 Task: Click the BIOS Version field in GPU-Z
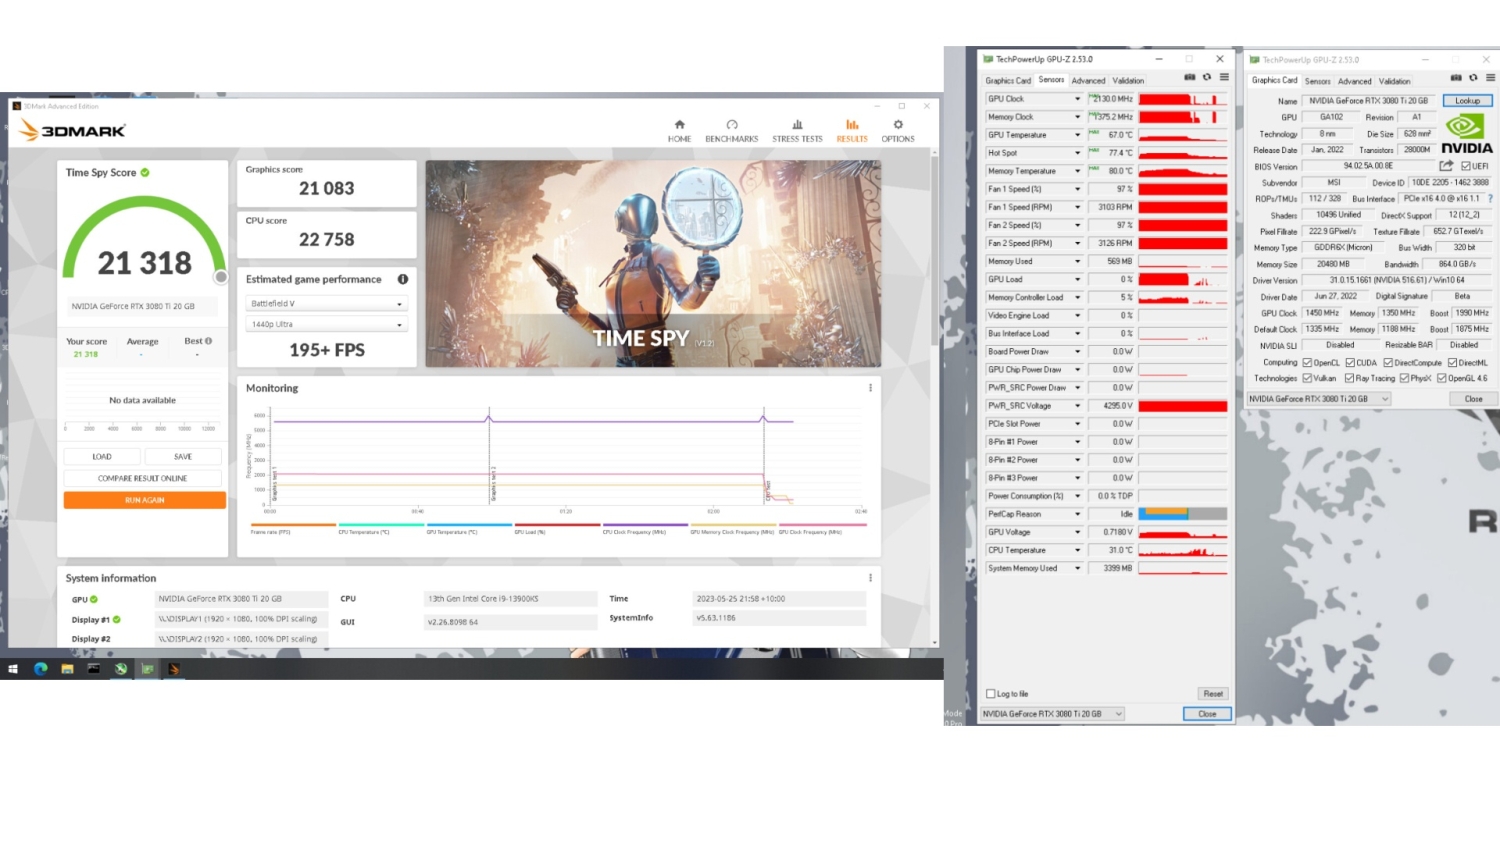coord(1367,166)
